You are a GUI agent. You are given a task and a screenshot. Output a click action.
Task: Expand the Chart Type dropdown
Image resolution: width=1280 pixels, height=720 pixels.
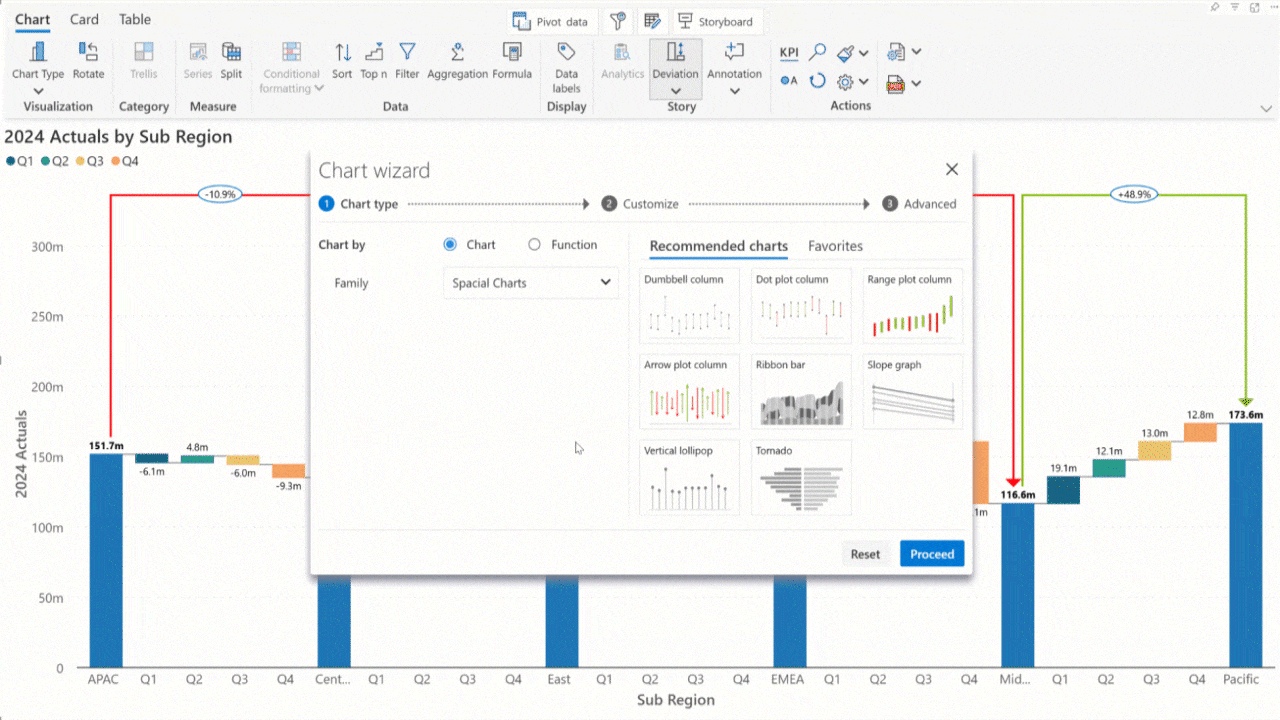pos(38,91)
